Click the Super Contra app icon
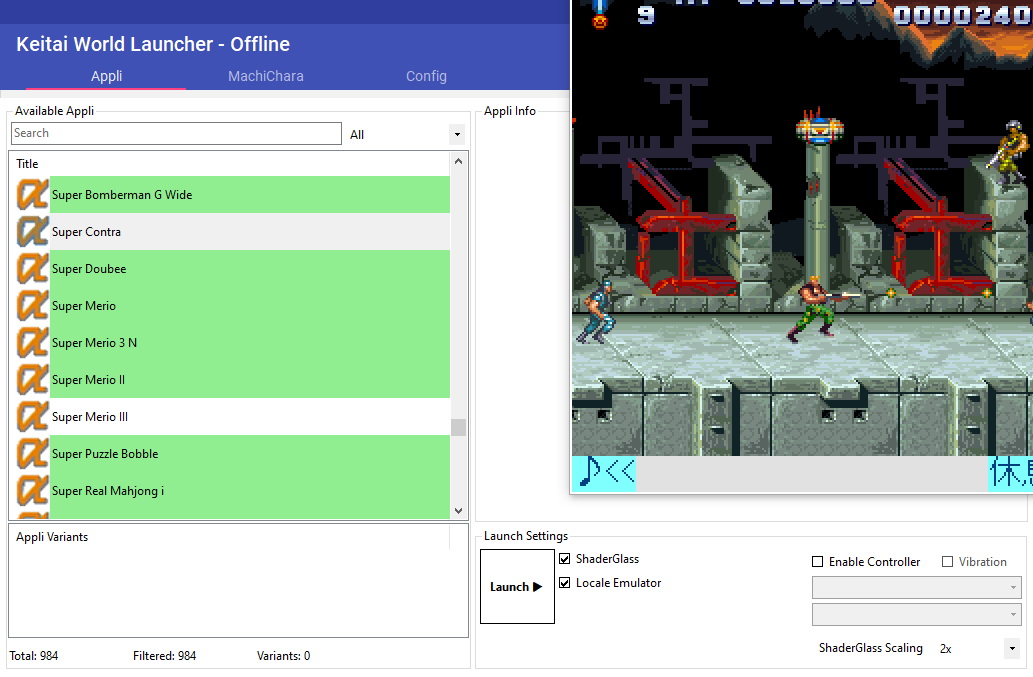The width and height of the screenshot is (1033, 677). [32, 232]
